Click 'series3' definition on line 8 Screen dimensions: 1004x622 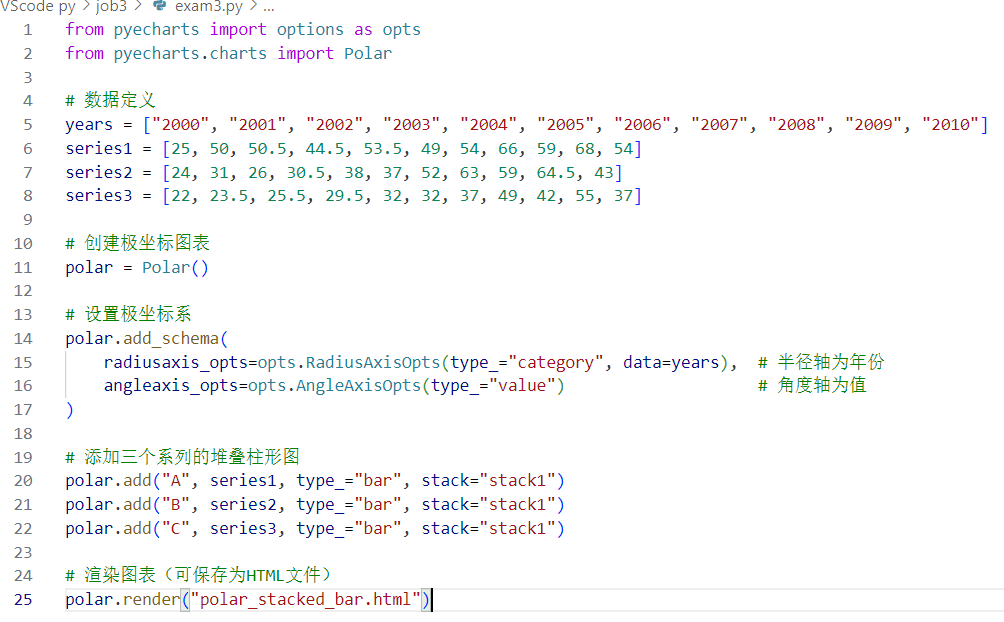click(99, 196)
